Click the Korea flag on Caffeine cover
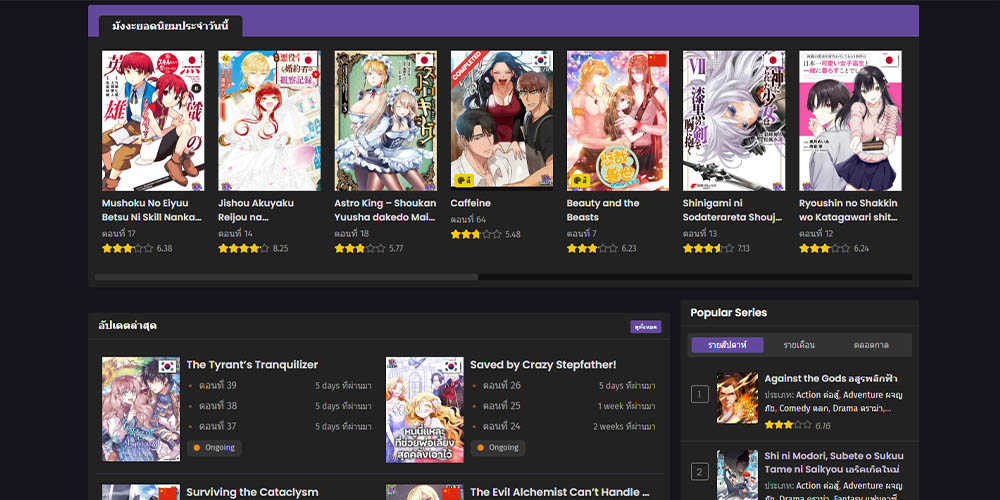 (x=540, y=60)
